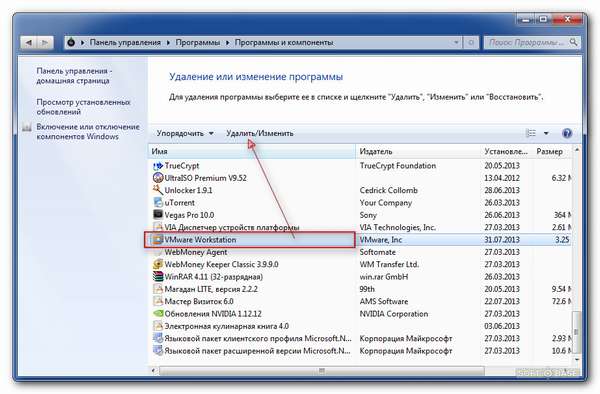
Task: Navigate to Панель управления breadcrumb
Action: coord(125,42)
